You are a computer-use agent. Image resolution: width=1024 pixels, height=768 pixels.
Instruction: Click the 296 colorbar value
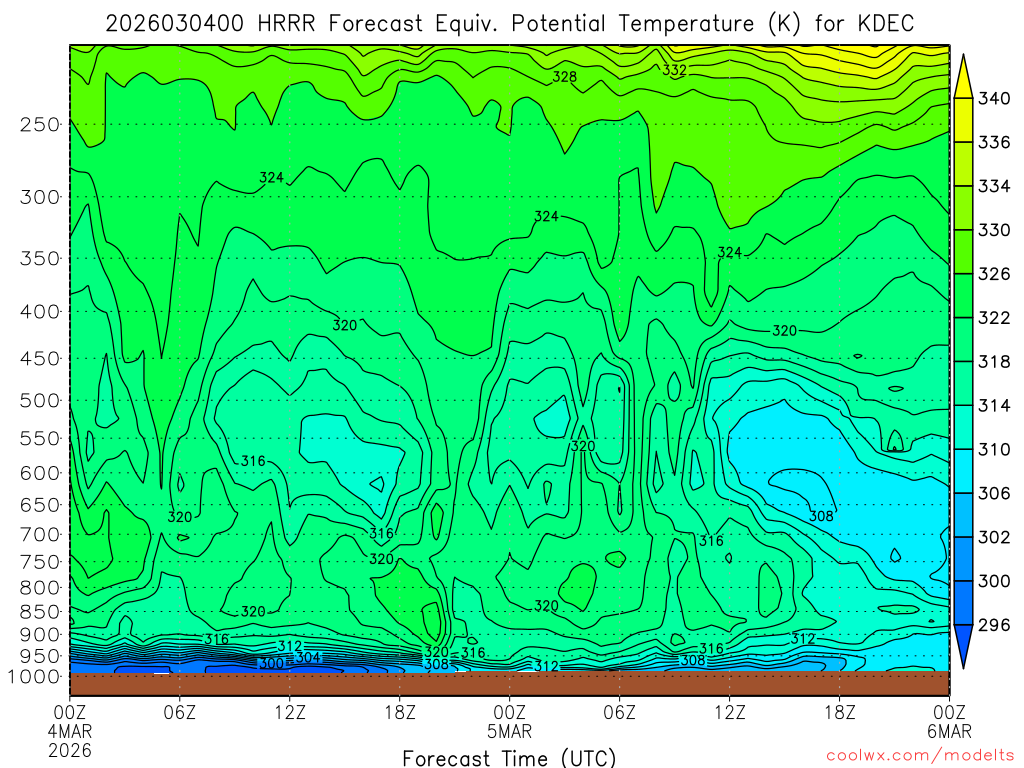[x=994, y=625]
